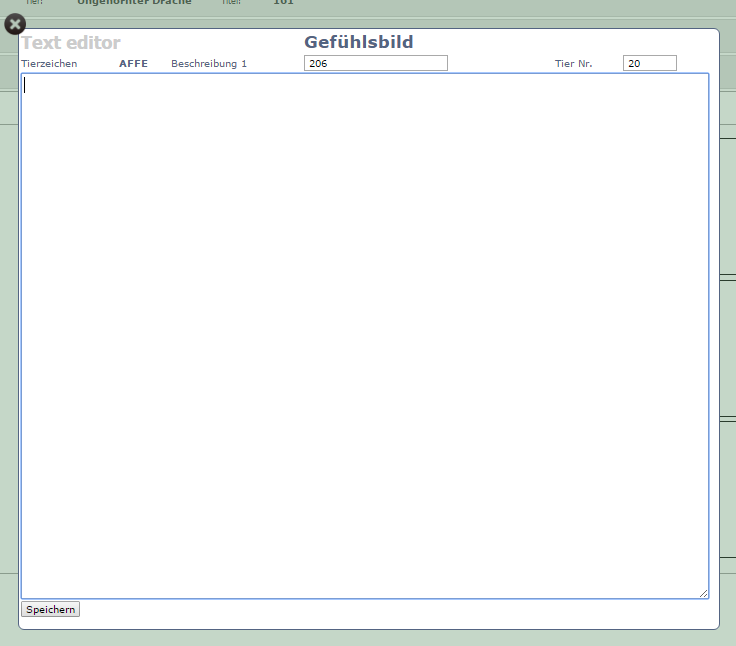Viewport: 736px width, 646px height.
Task: Click the number 161 in the background header
Action: pyautogui.click(x=283, y=2)
